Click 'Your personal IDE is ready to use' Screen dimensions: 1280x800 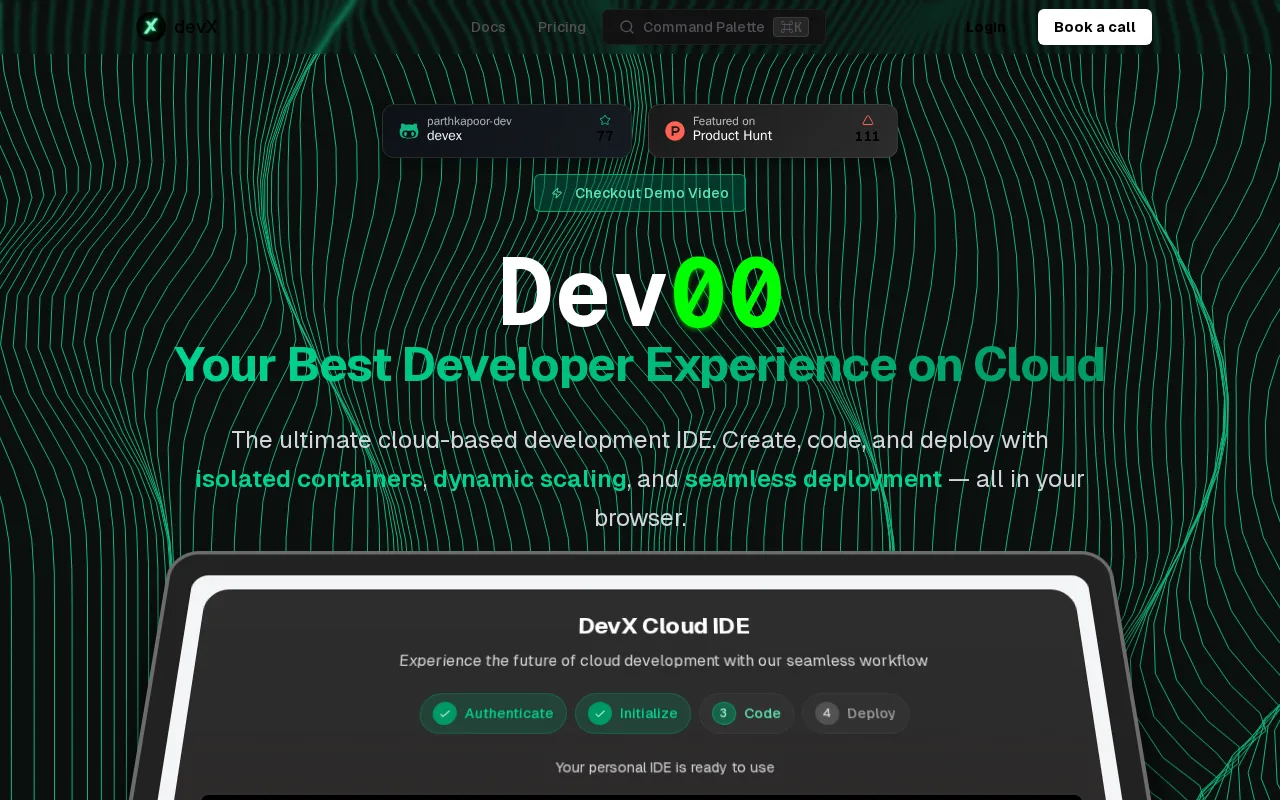click(x=665, y=767)
